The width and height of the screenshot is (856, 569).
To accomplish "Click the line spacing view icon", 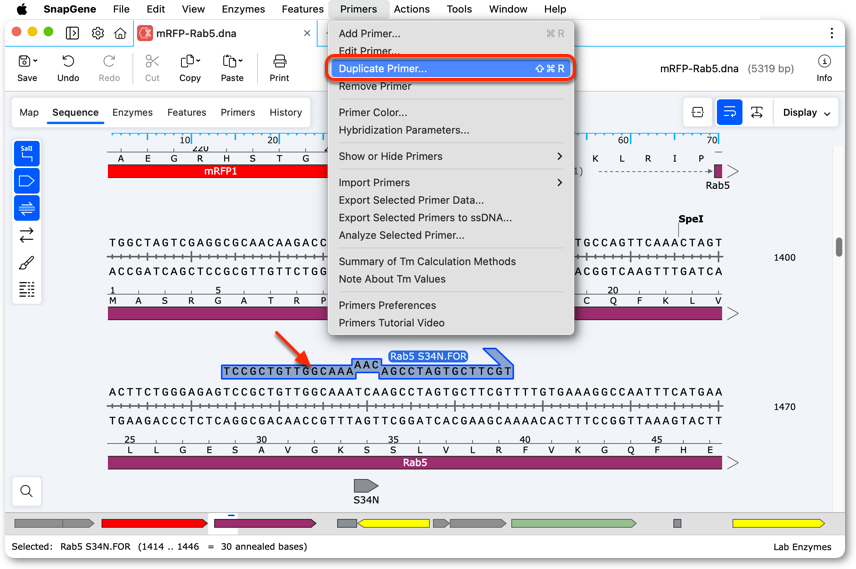I will 757,112.
